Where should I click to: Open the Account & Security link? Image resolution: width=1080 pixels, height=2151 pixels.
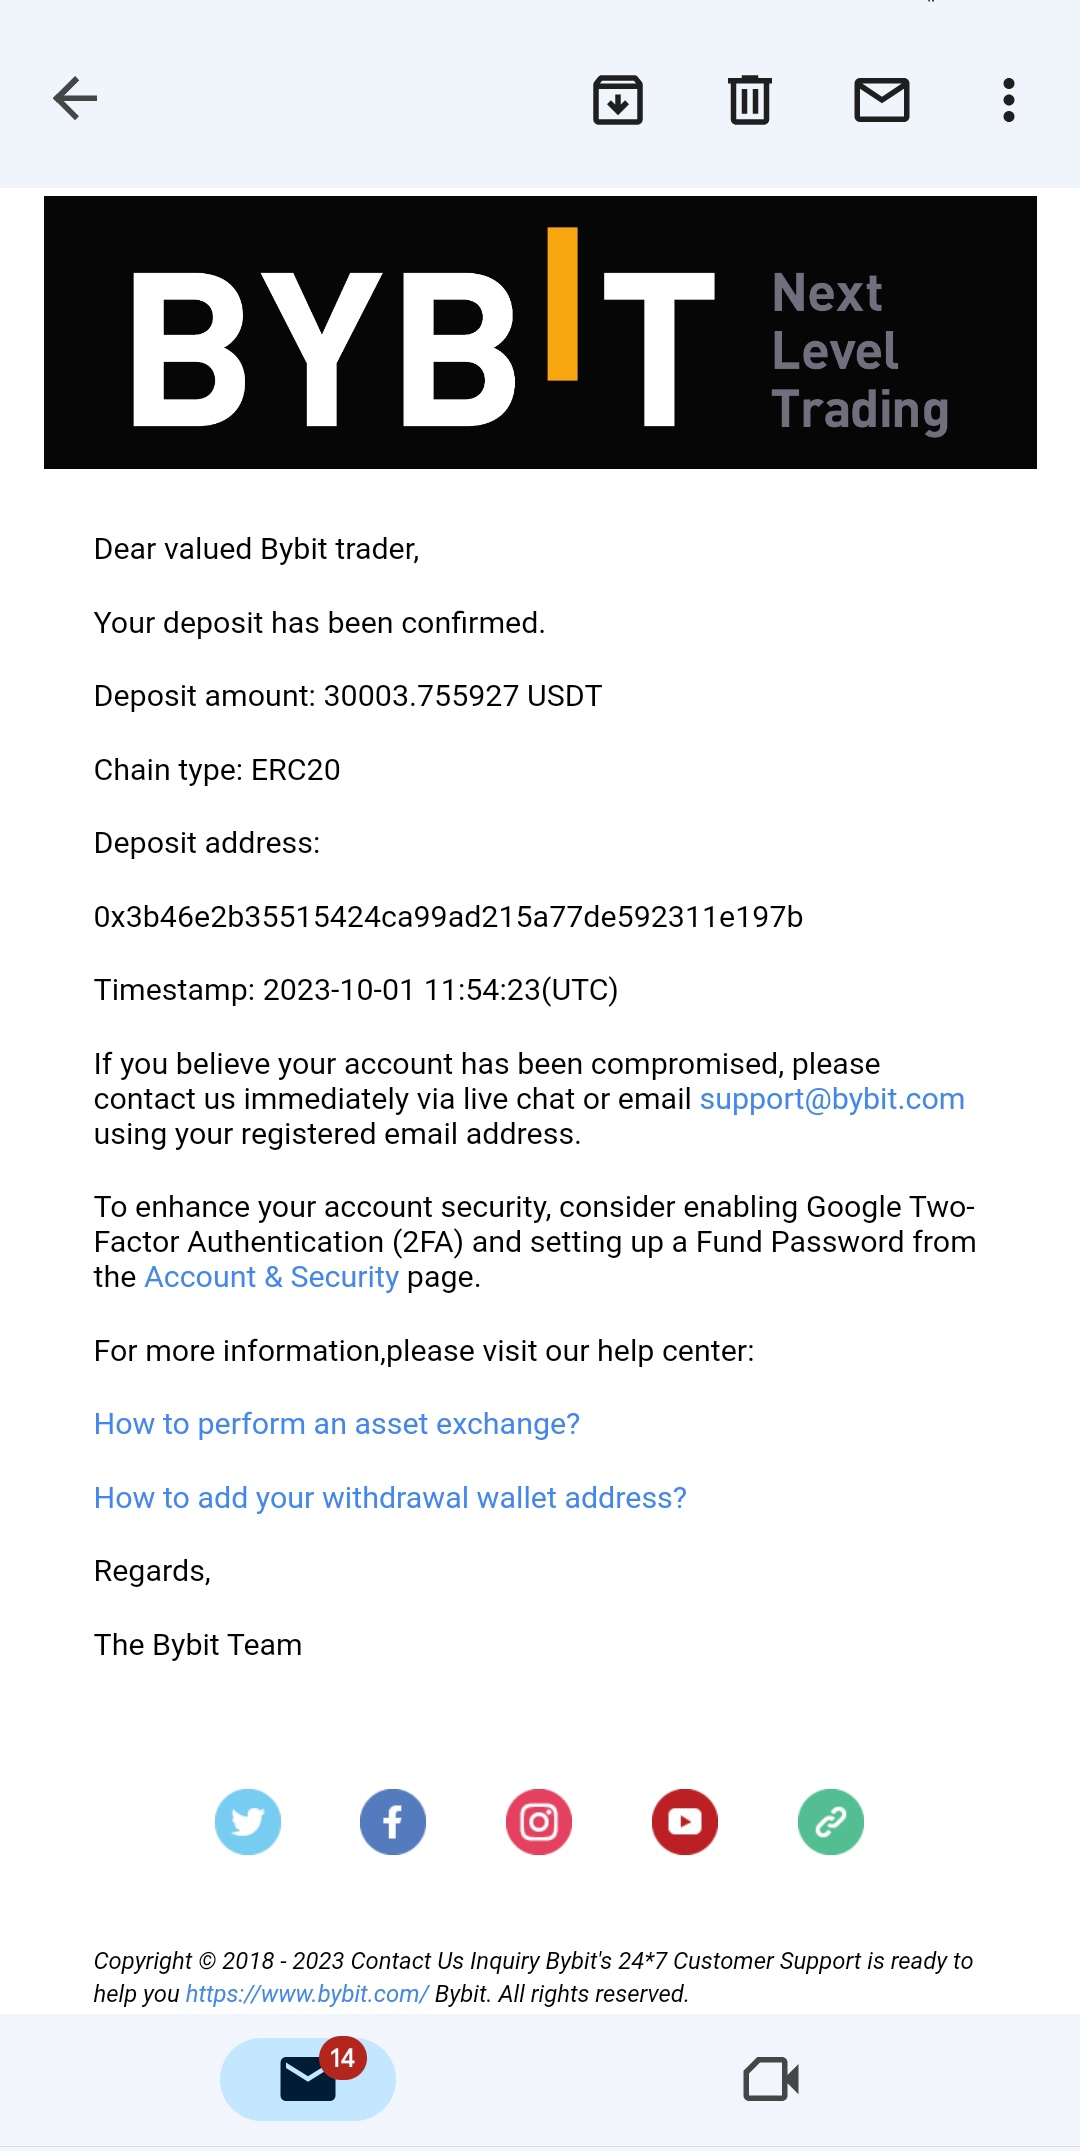(x=272, y=1277)
